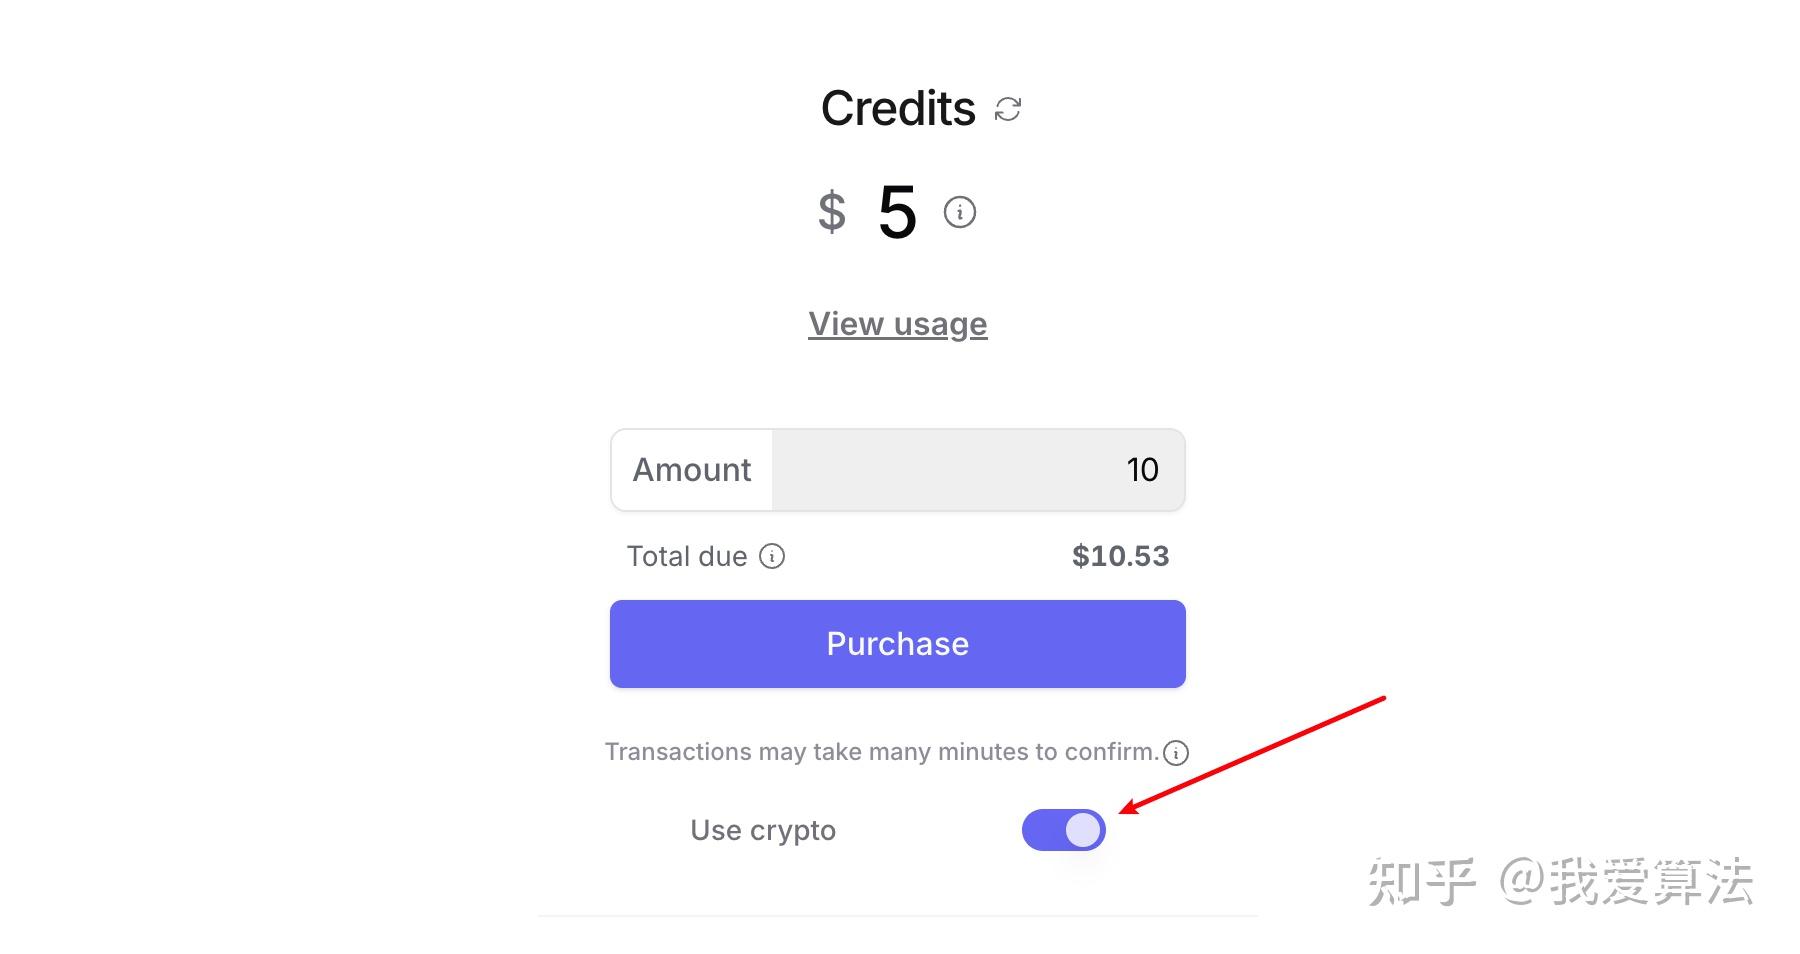Show info for transactions confirmation note
Viewport: 1800px width, 954px height.
click(x=1176, y=753)
